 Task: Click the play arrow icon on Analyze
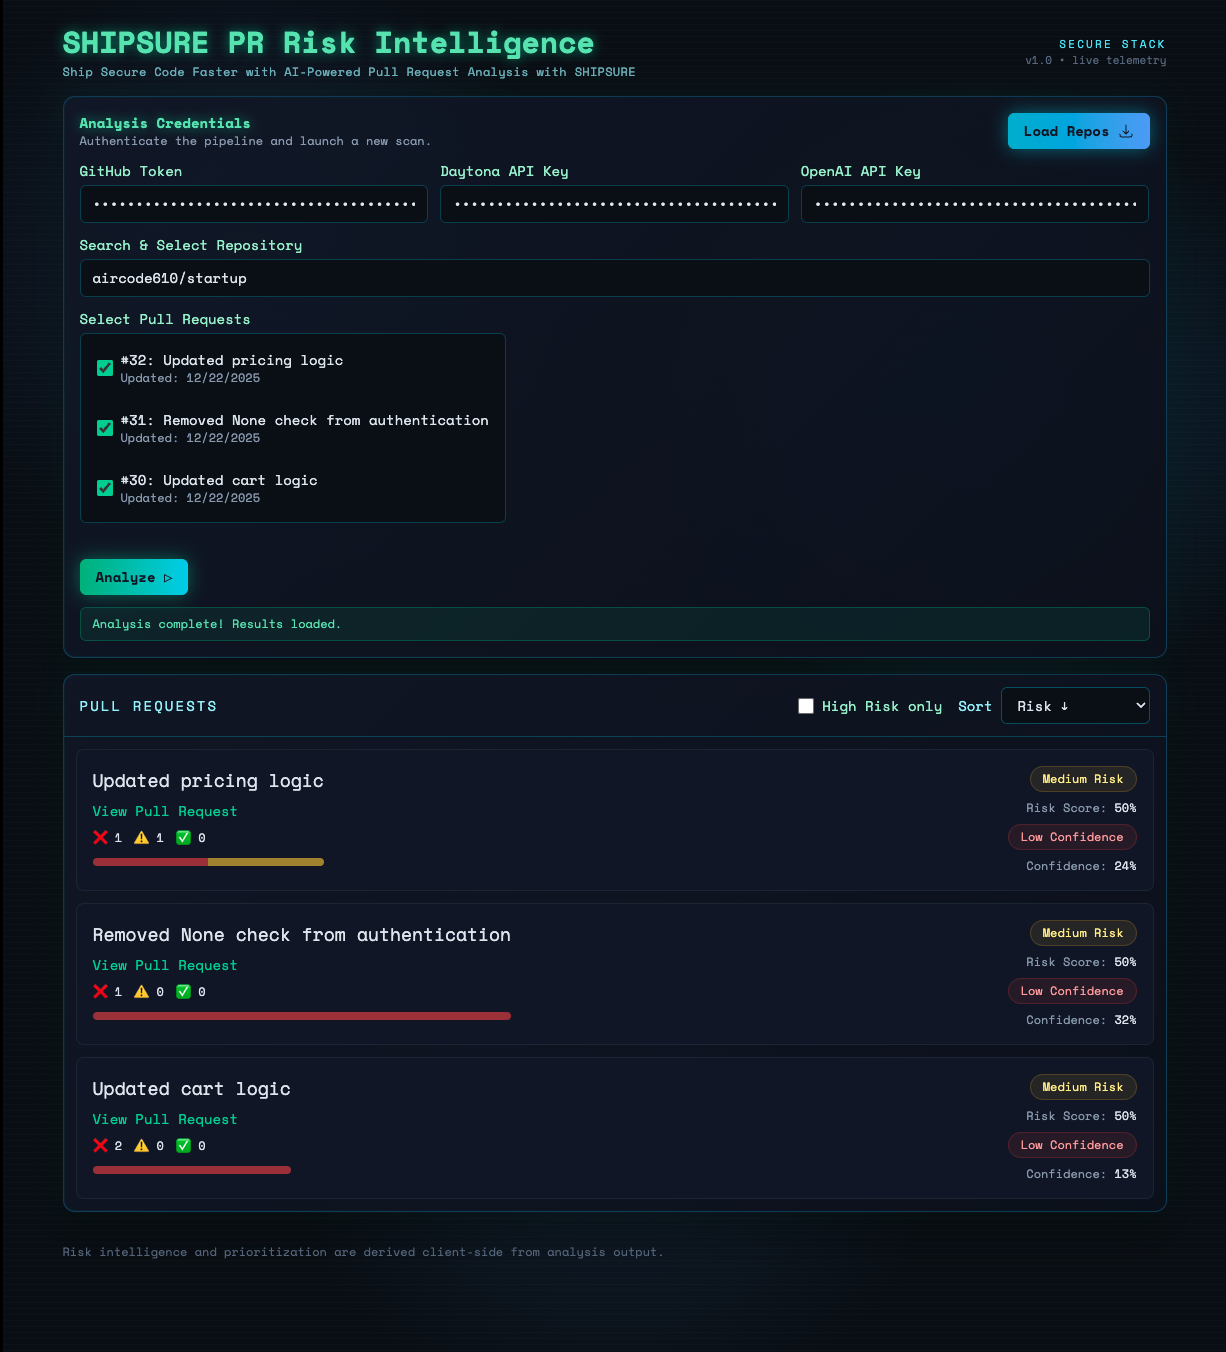pos(168,578)
